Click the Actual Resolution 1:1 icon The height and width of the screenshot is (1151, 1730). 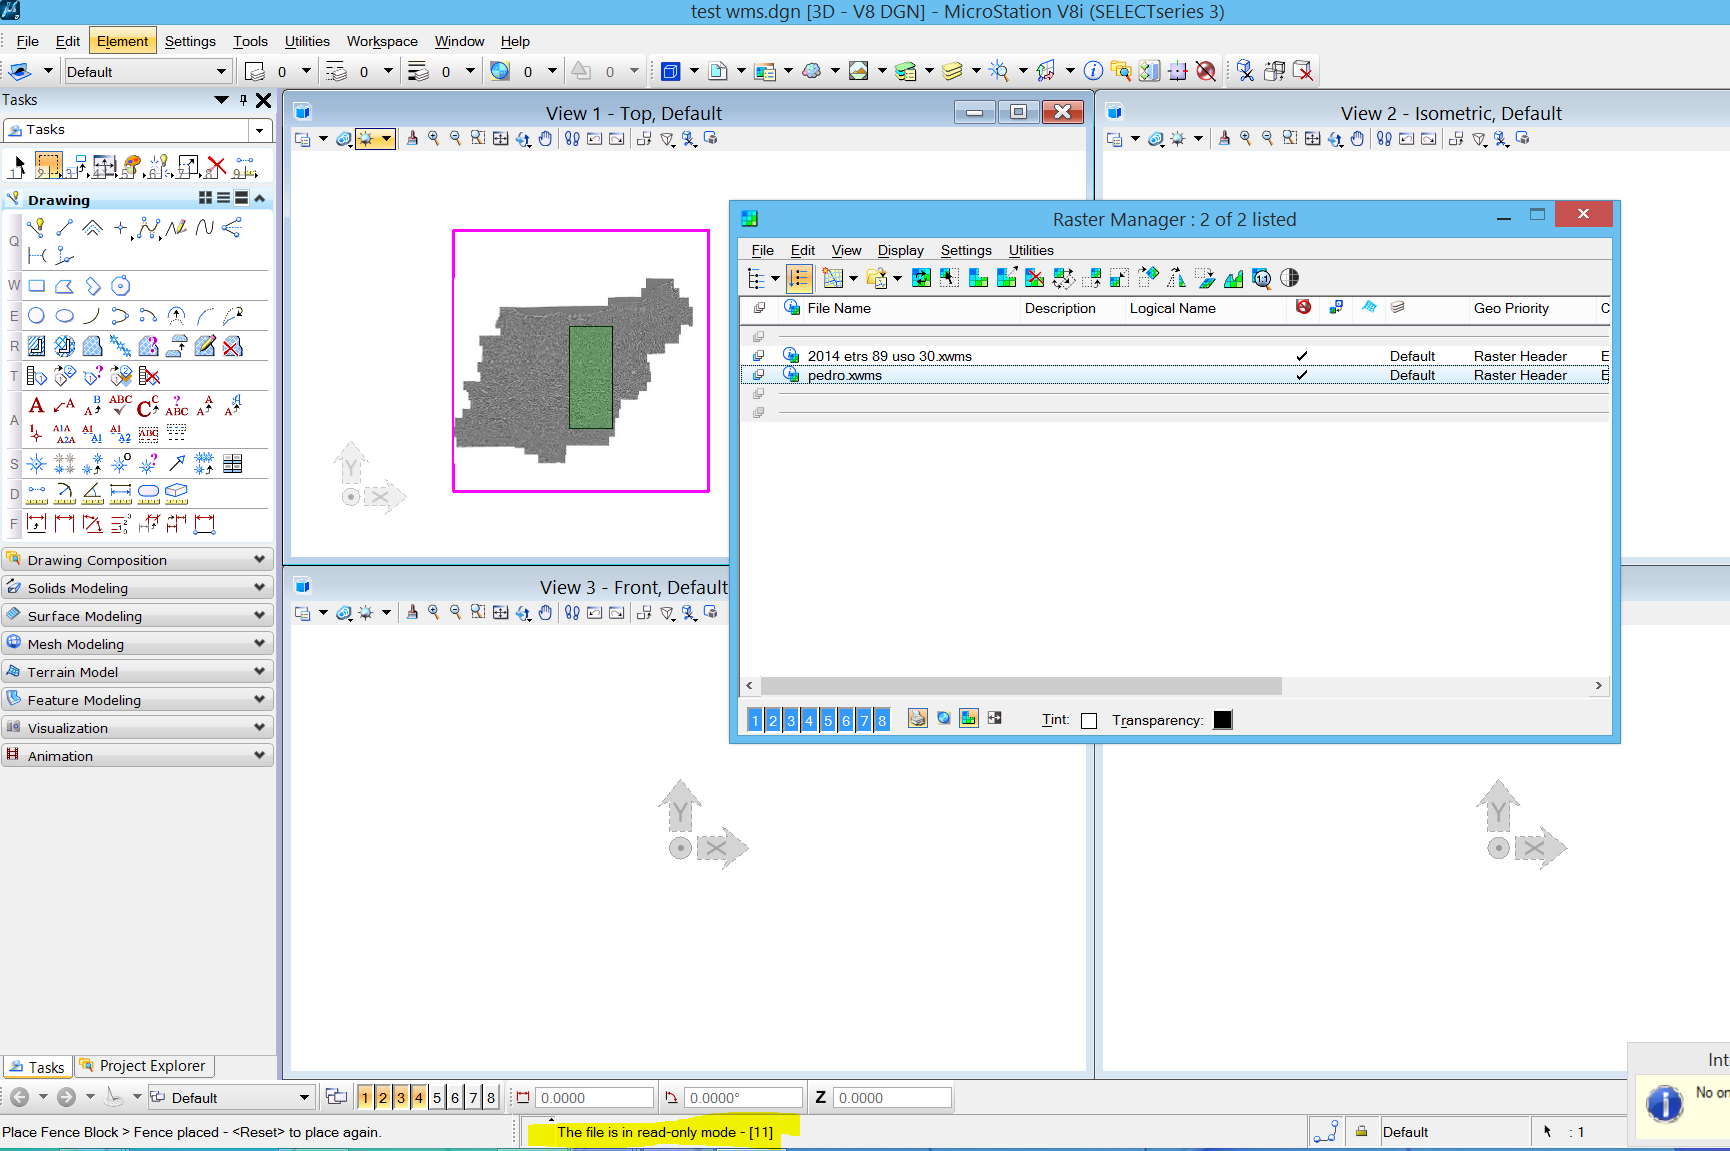1262,278
